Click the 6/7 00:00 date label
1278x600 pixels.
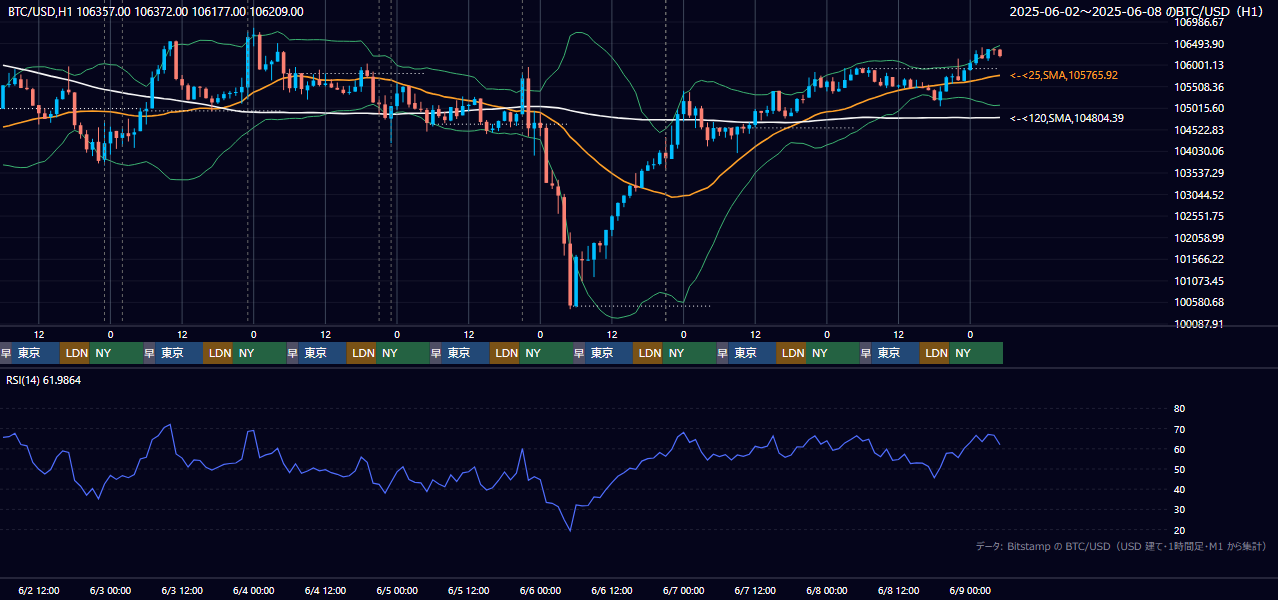tap(684, 591)
